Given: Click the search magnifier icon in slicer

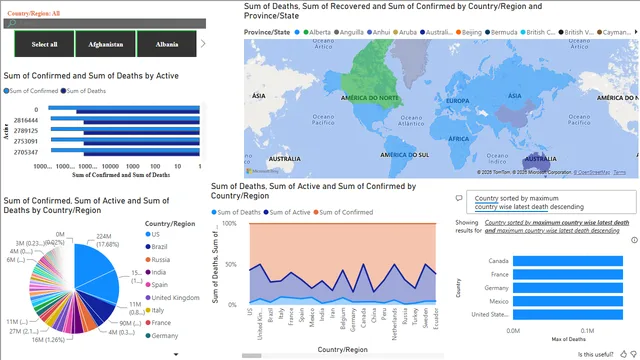Looking at the screenshot, I should click(x=12, y=24).
